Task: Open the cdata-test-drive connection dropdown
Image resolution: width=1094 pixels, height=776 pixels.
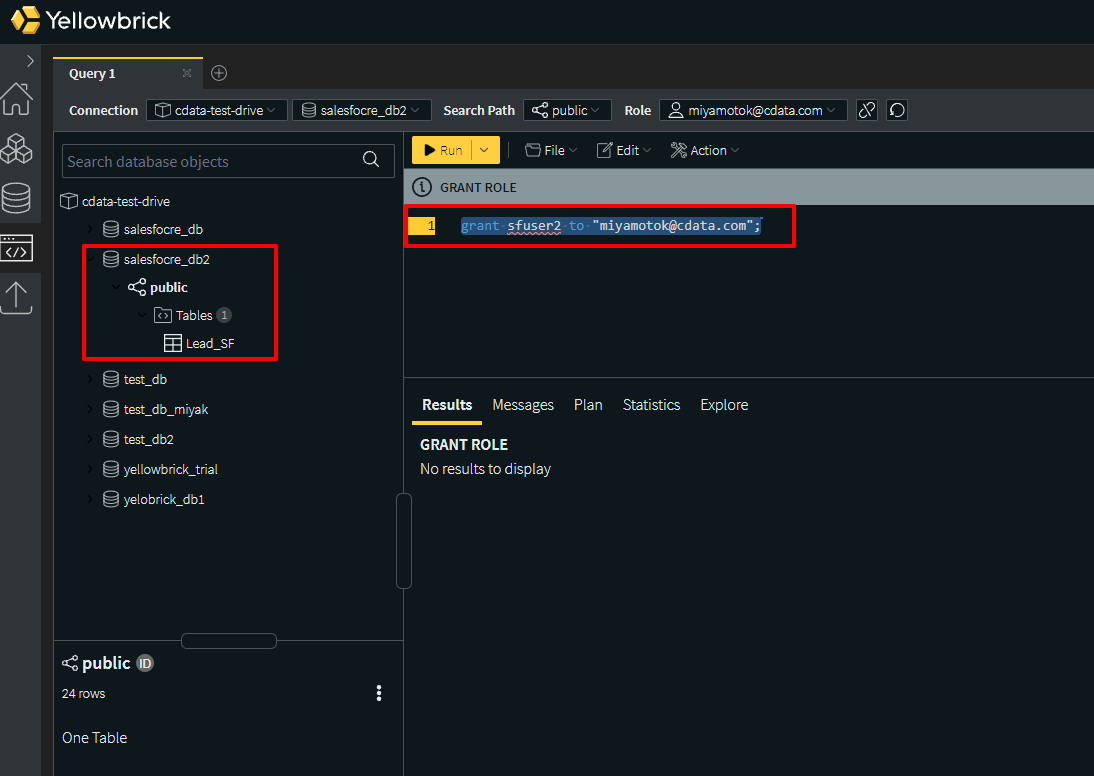Action: (217, 110)
